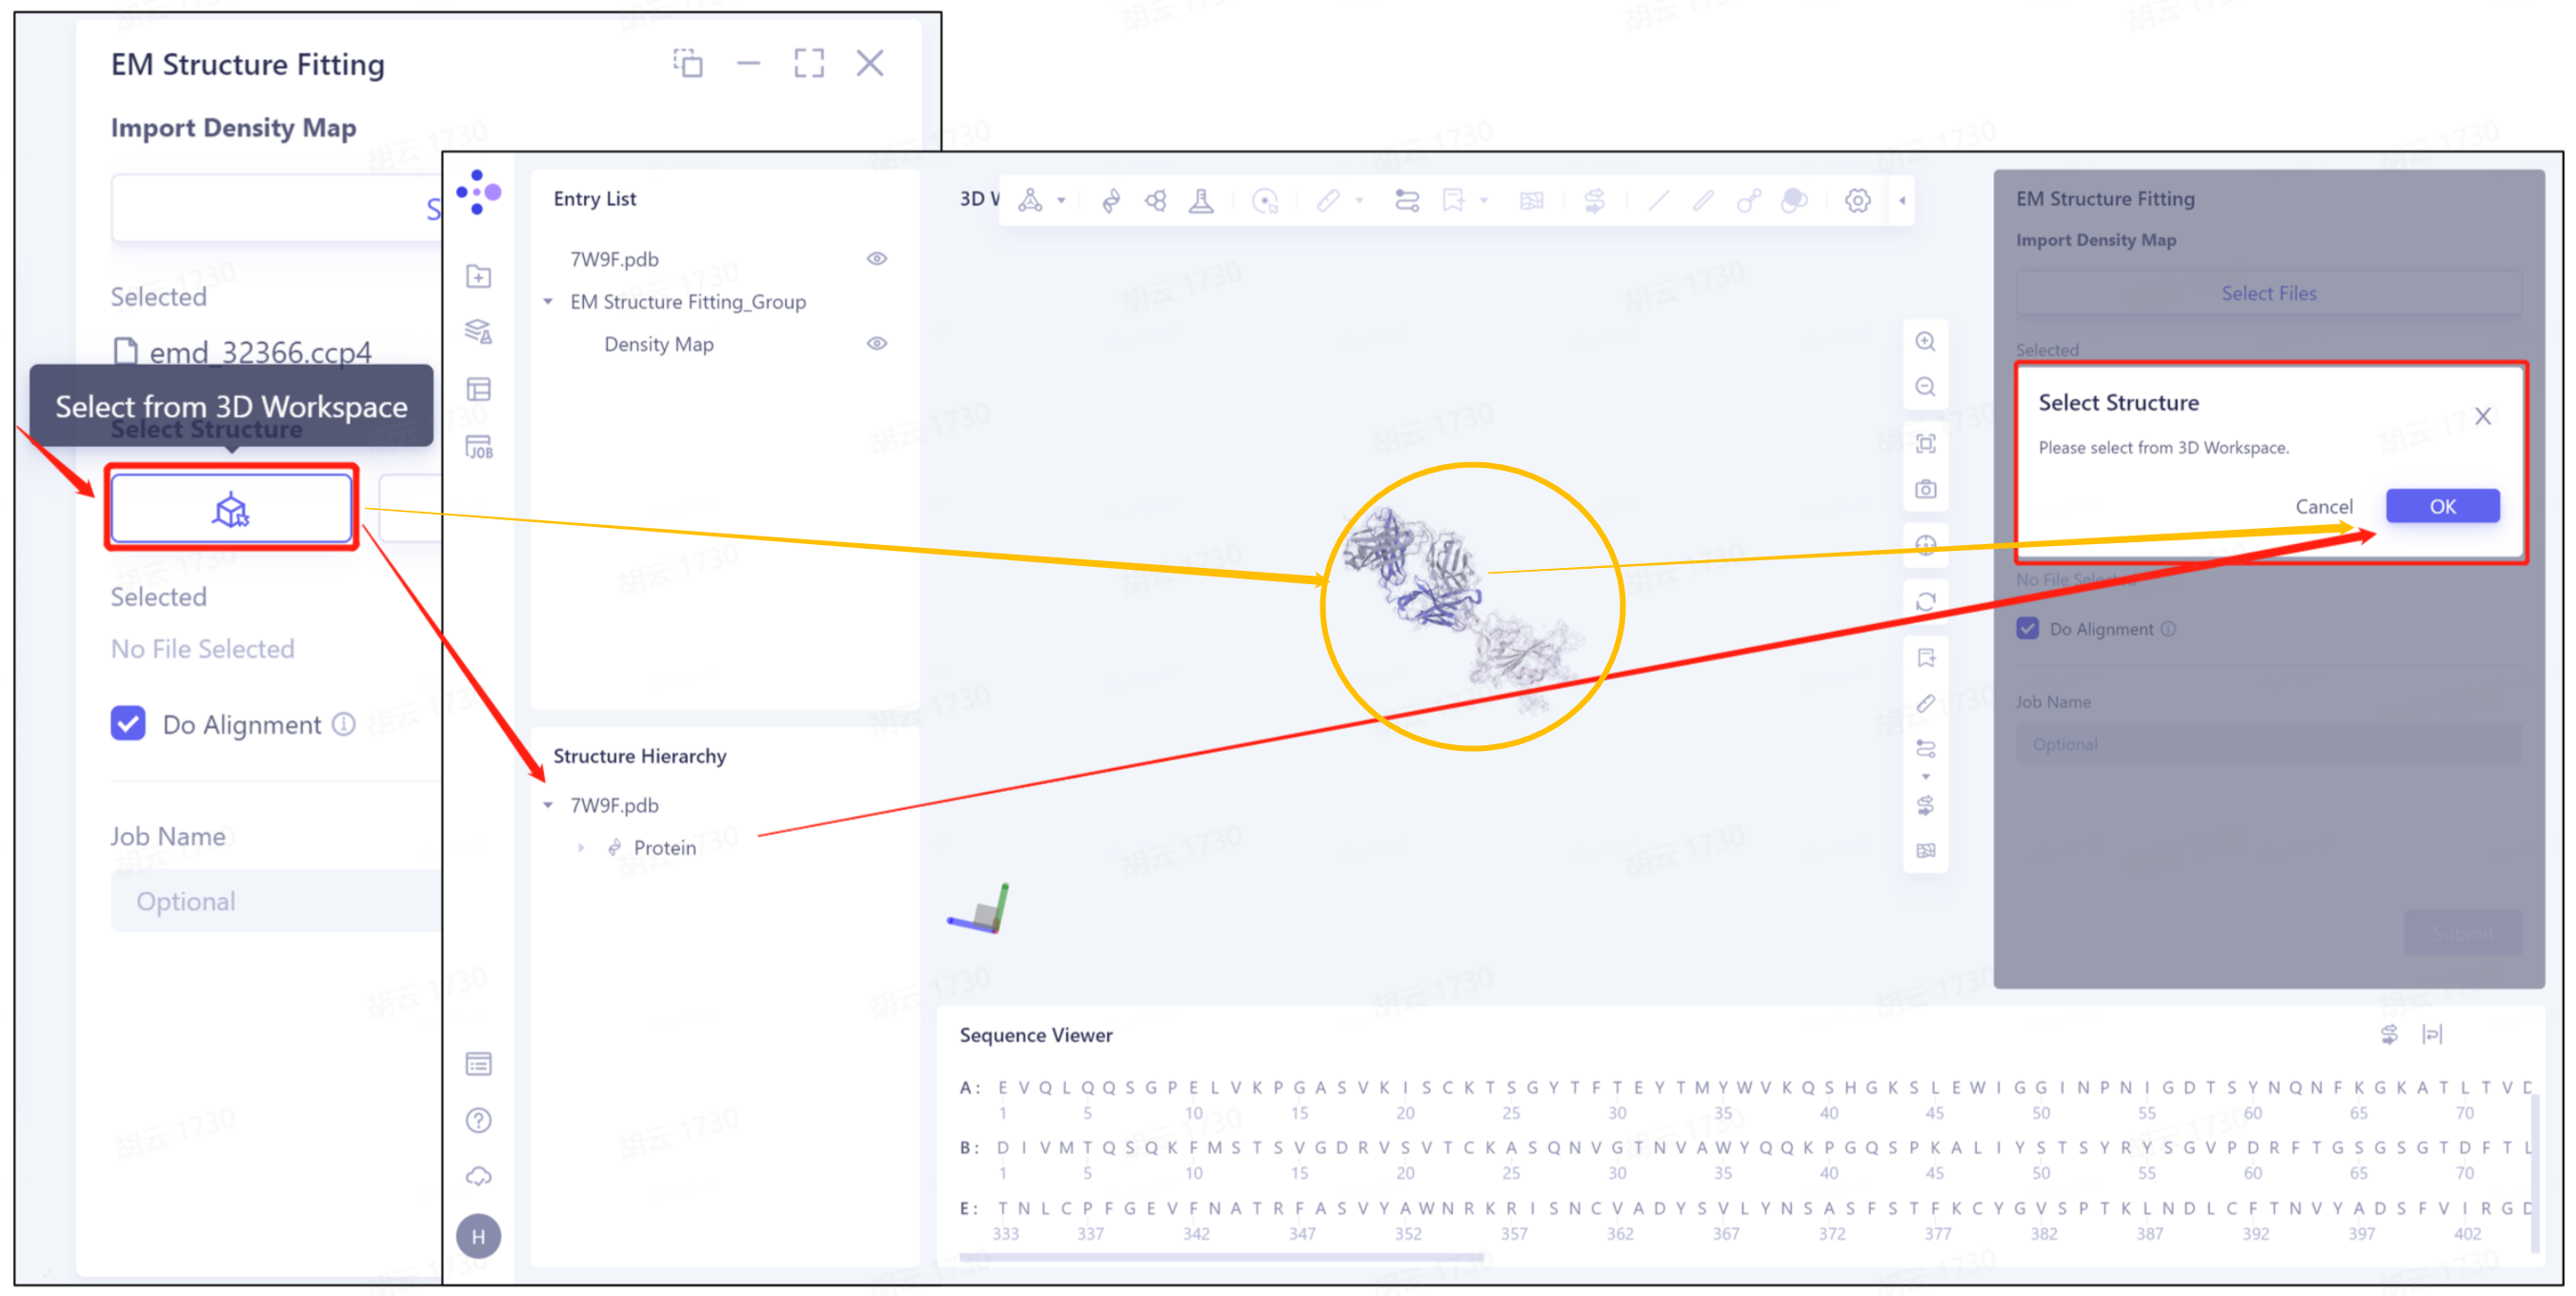This screenshot has width=2576, height=1296.
Task: Select Density Map entry in list
Action: 658,344
